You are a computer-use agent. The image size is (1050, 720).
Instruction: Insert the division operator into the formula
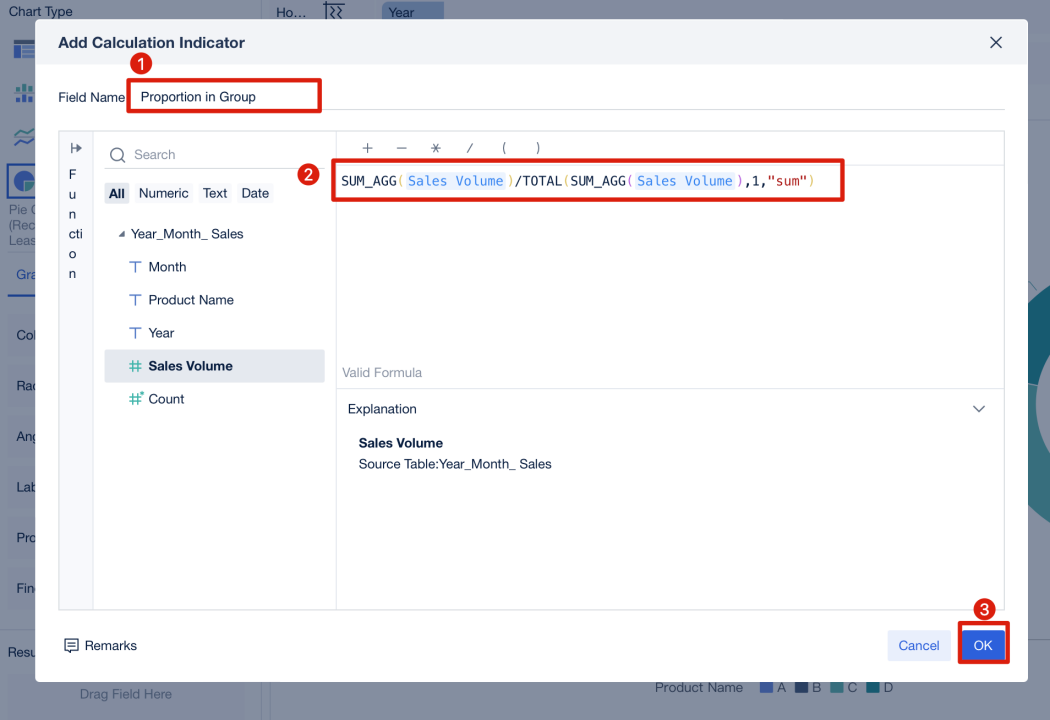[469, 147]
